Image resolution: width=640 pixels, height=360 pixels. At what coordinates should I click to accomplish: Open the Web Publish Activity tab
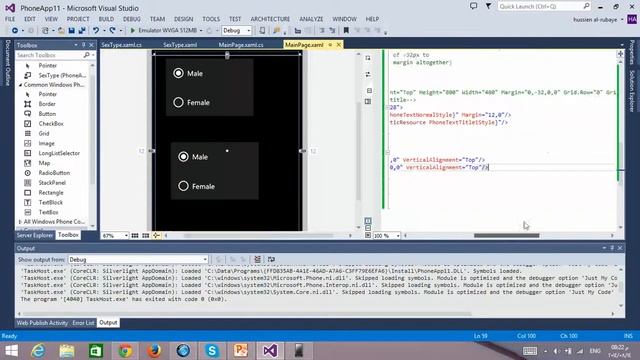point(42,323)
